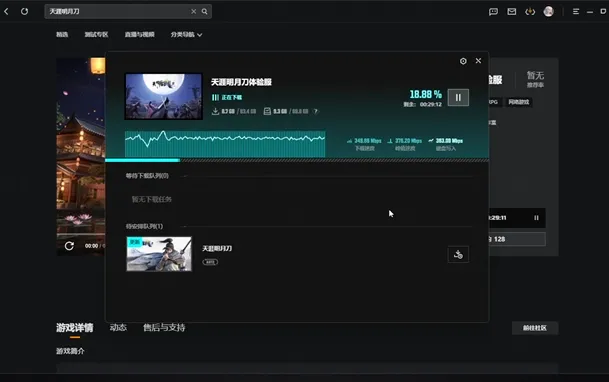The image size is (609, 382).
Task: Close the download manager dialog
Action: pos(478,61)
